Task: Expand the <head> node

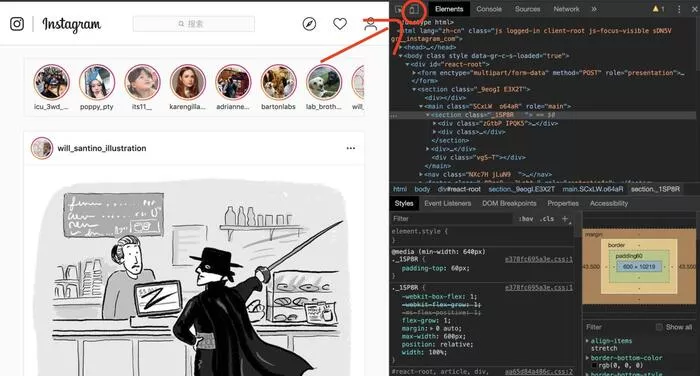Action: pos(401,47)
